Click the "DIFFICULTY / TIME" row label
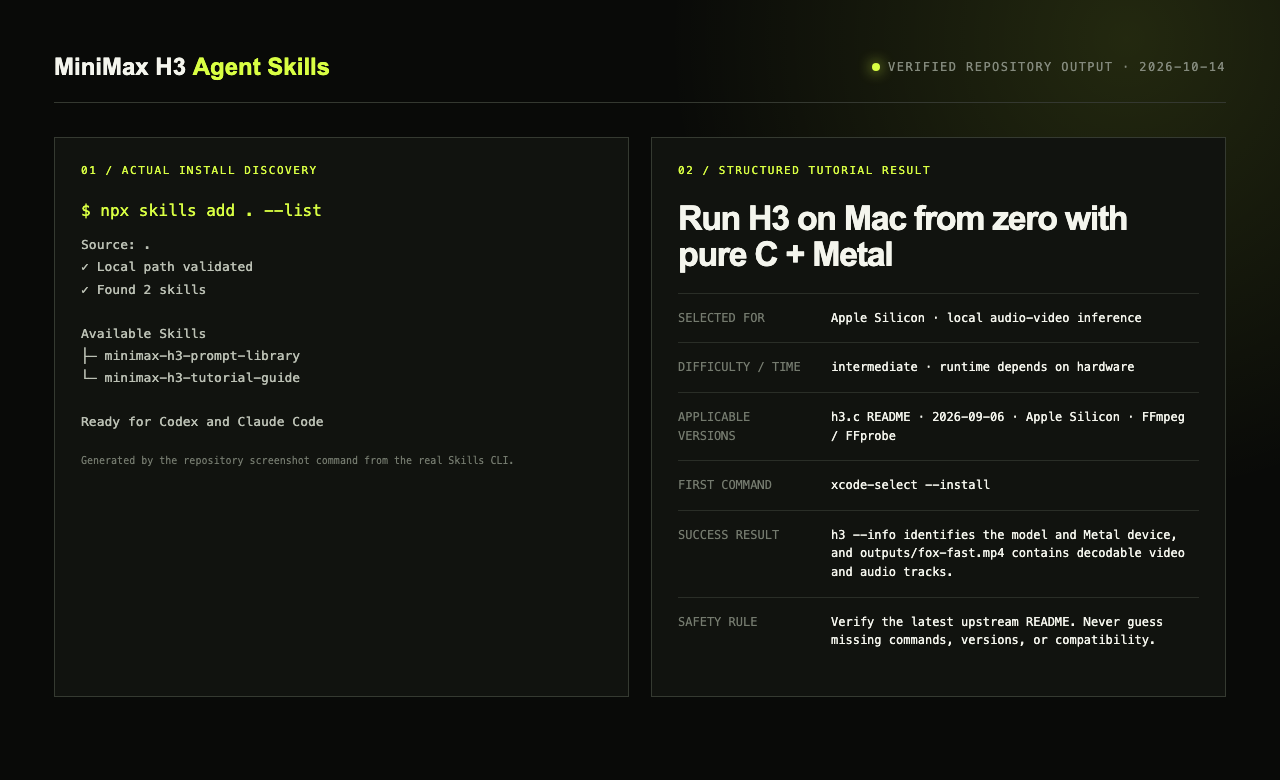The width and height of the screenshot is (1280, 780). pos(739,367)
